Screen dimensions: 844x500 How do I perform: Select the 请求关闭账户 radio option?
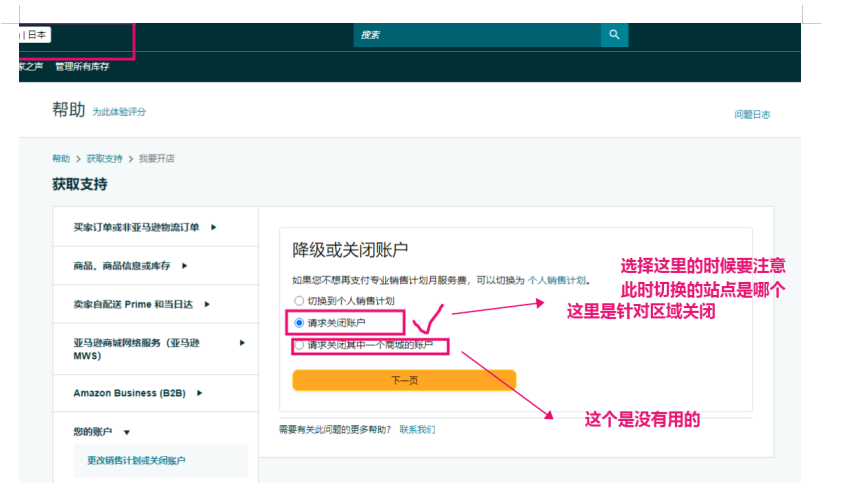tap(298, 323)
